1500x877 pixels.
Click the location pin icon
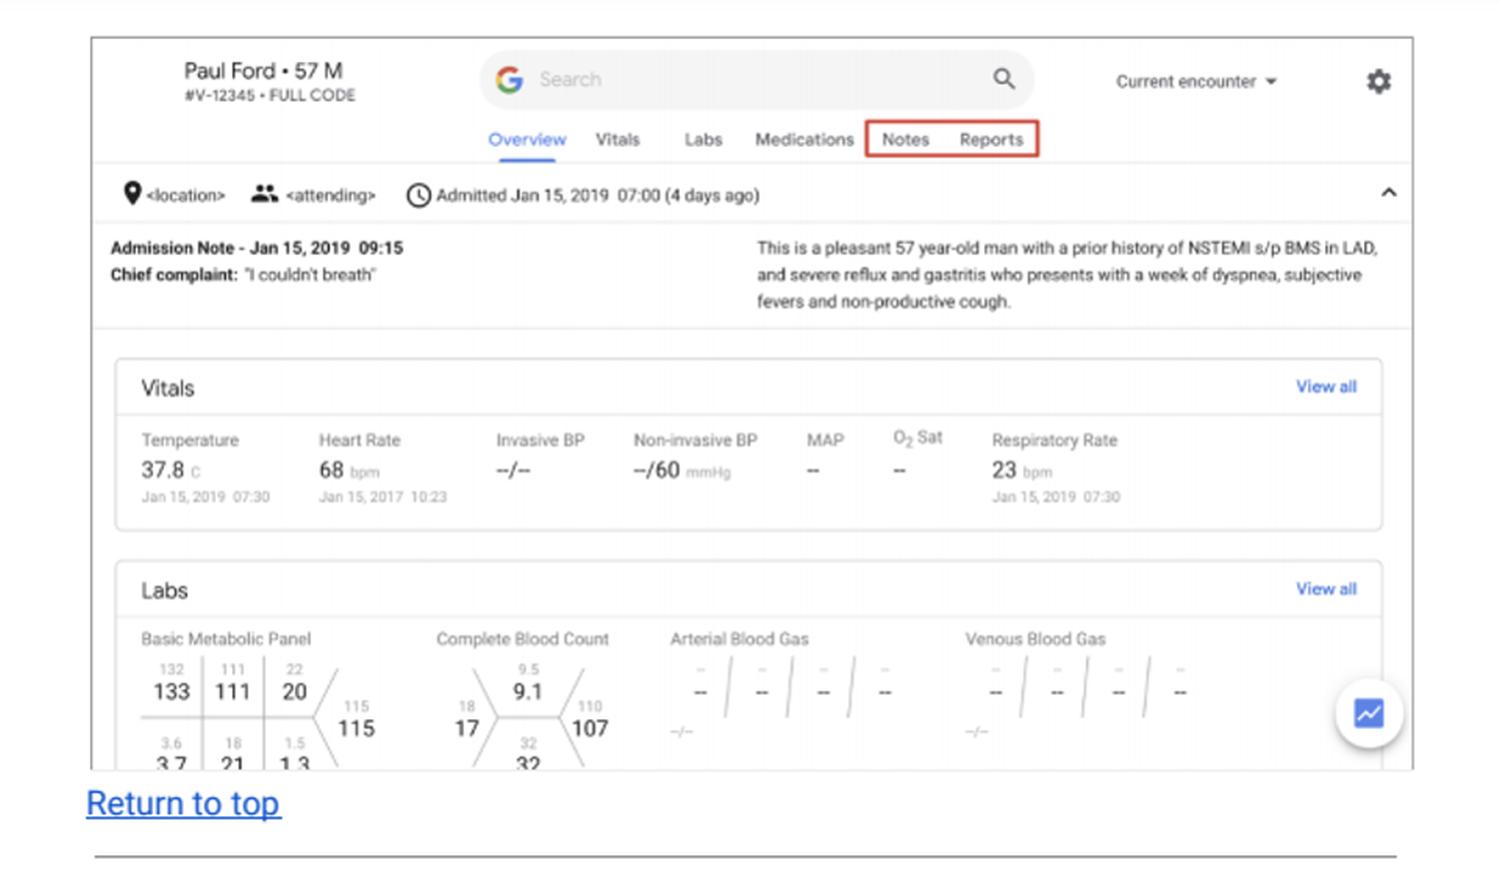132,194
